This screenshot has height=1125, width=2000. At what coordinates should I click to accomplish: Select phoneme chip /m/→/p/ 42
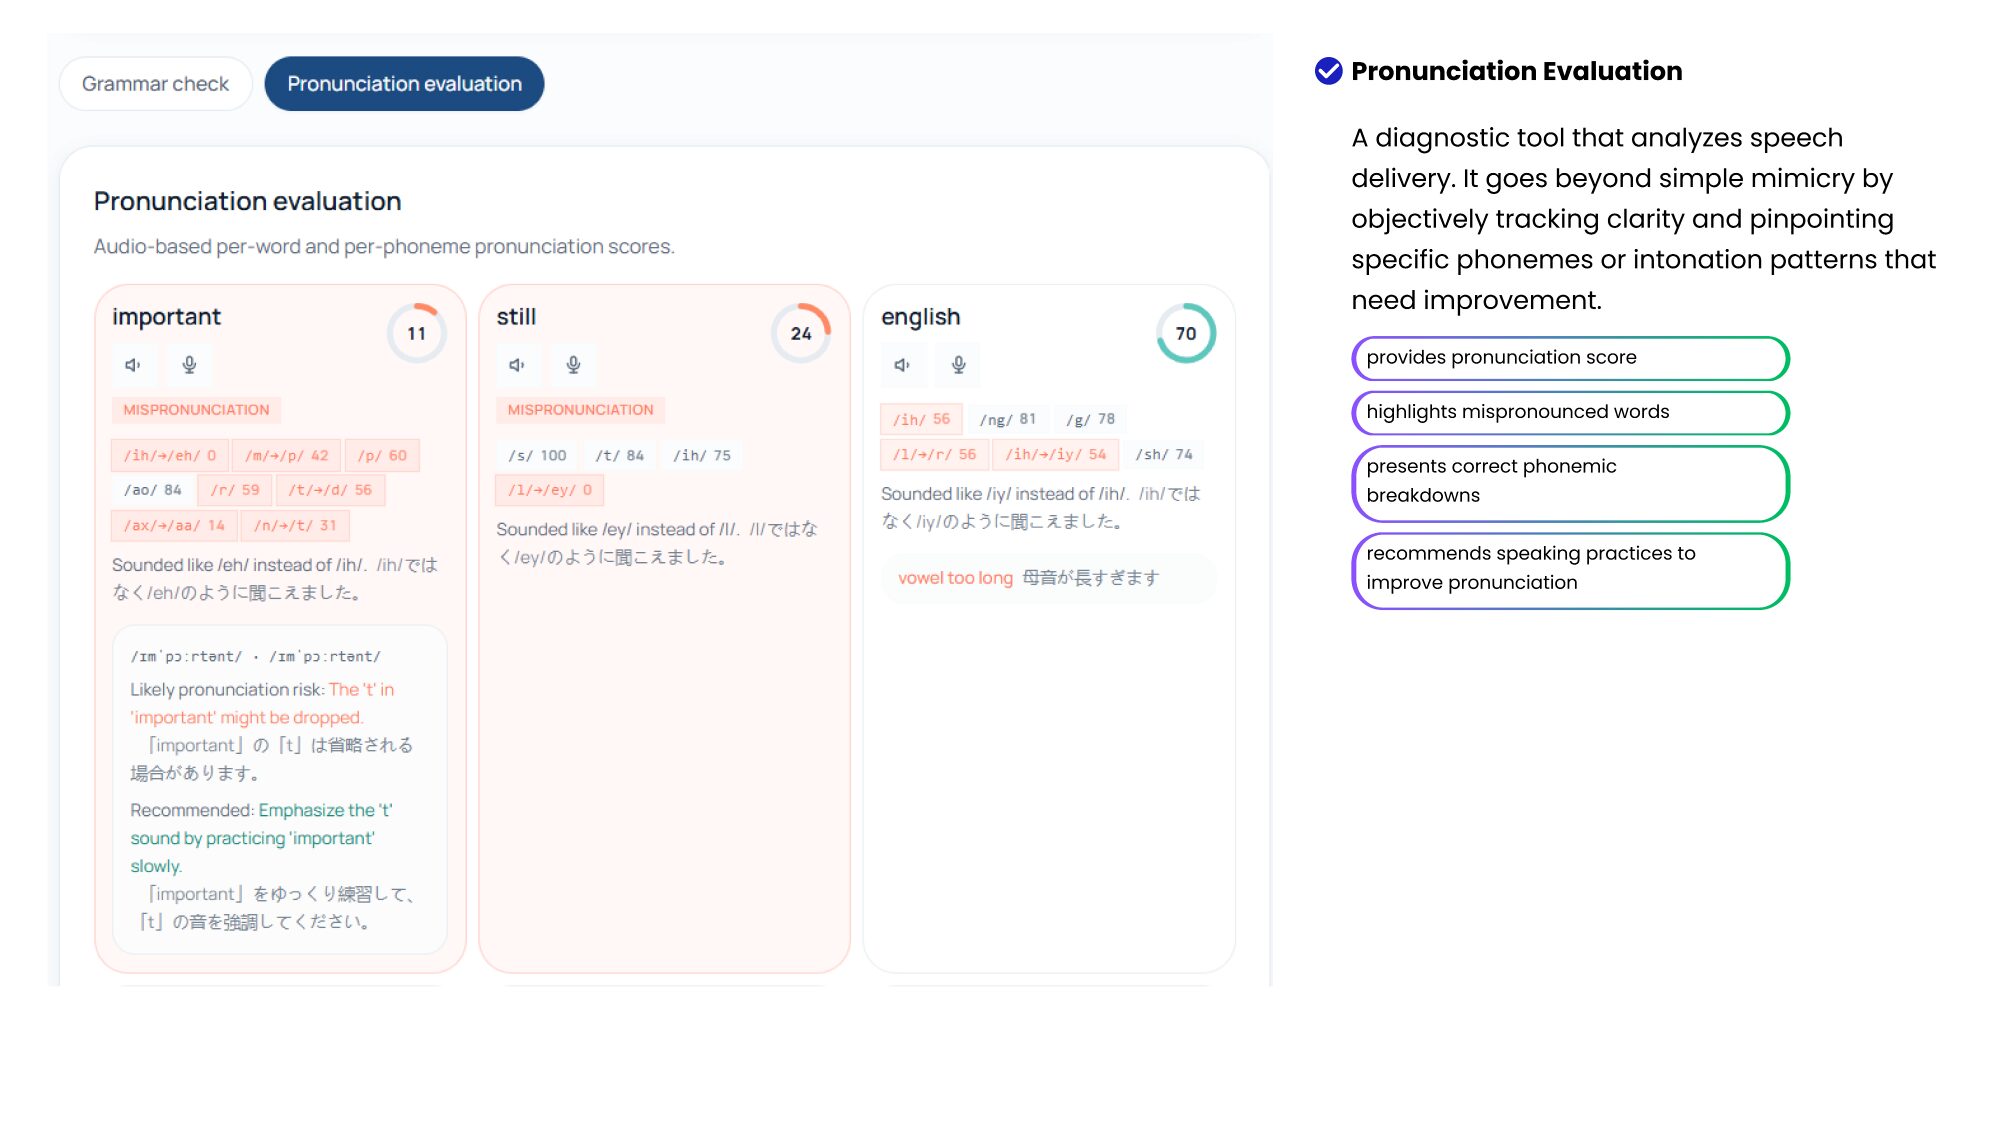tap(287, 455)
